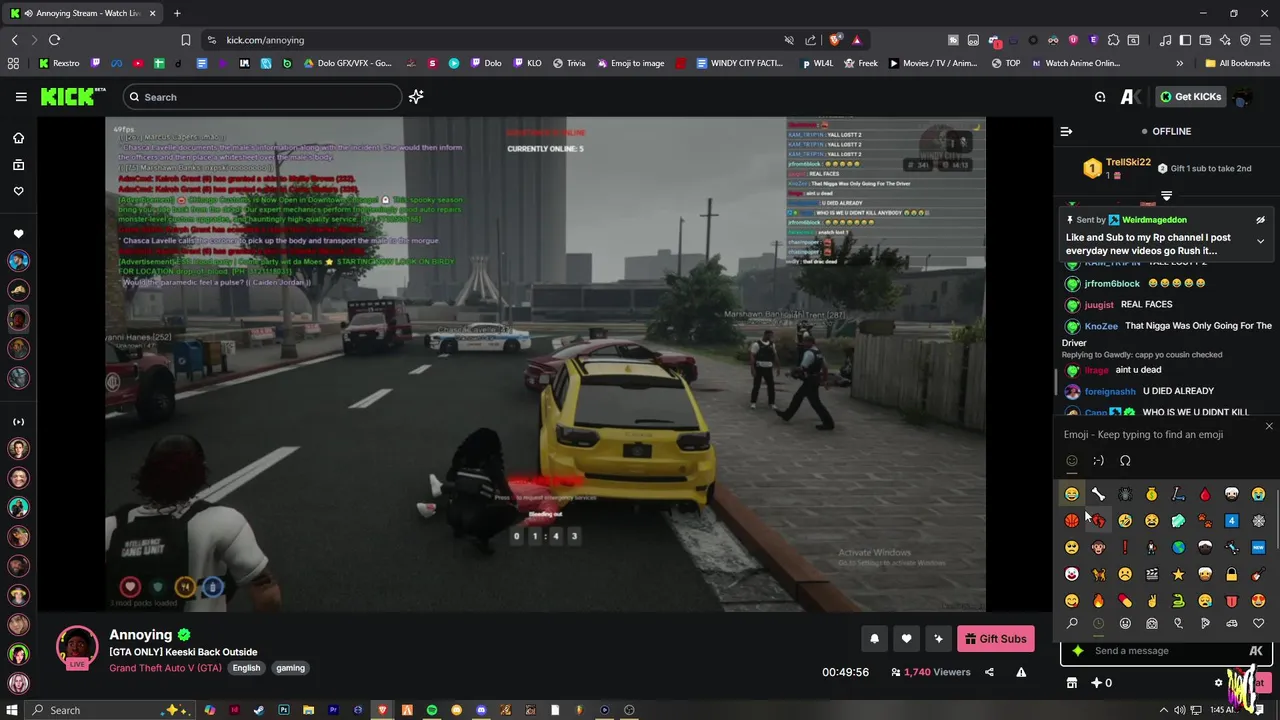Image resolution: width=1280 pixels, height=720 pixels.
Task: Pick the clown face emoji
Action: [1072, 574]
